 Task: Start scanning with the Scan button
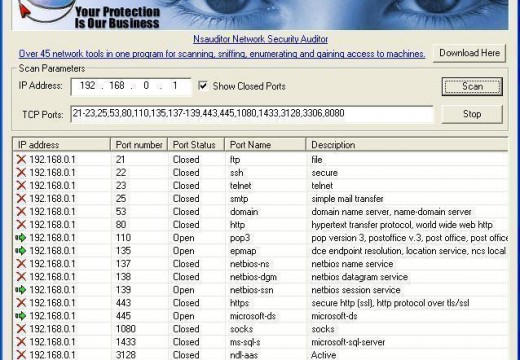click(472, 86)
